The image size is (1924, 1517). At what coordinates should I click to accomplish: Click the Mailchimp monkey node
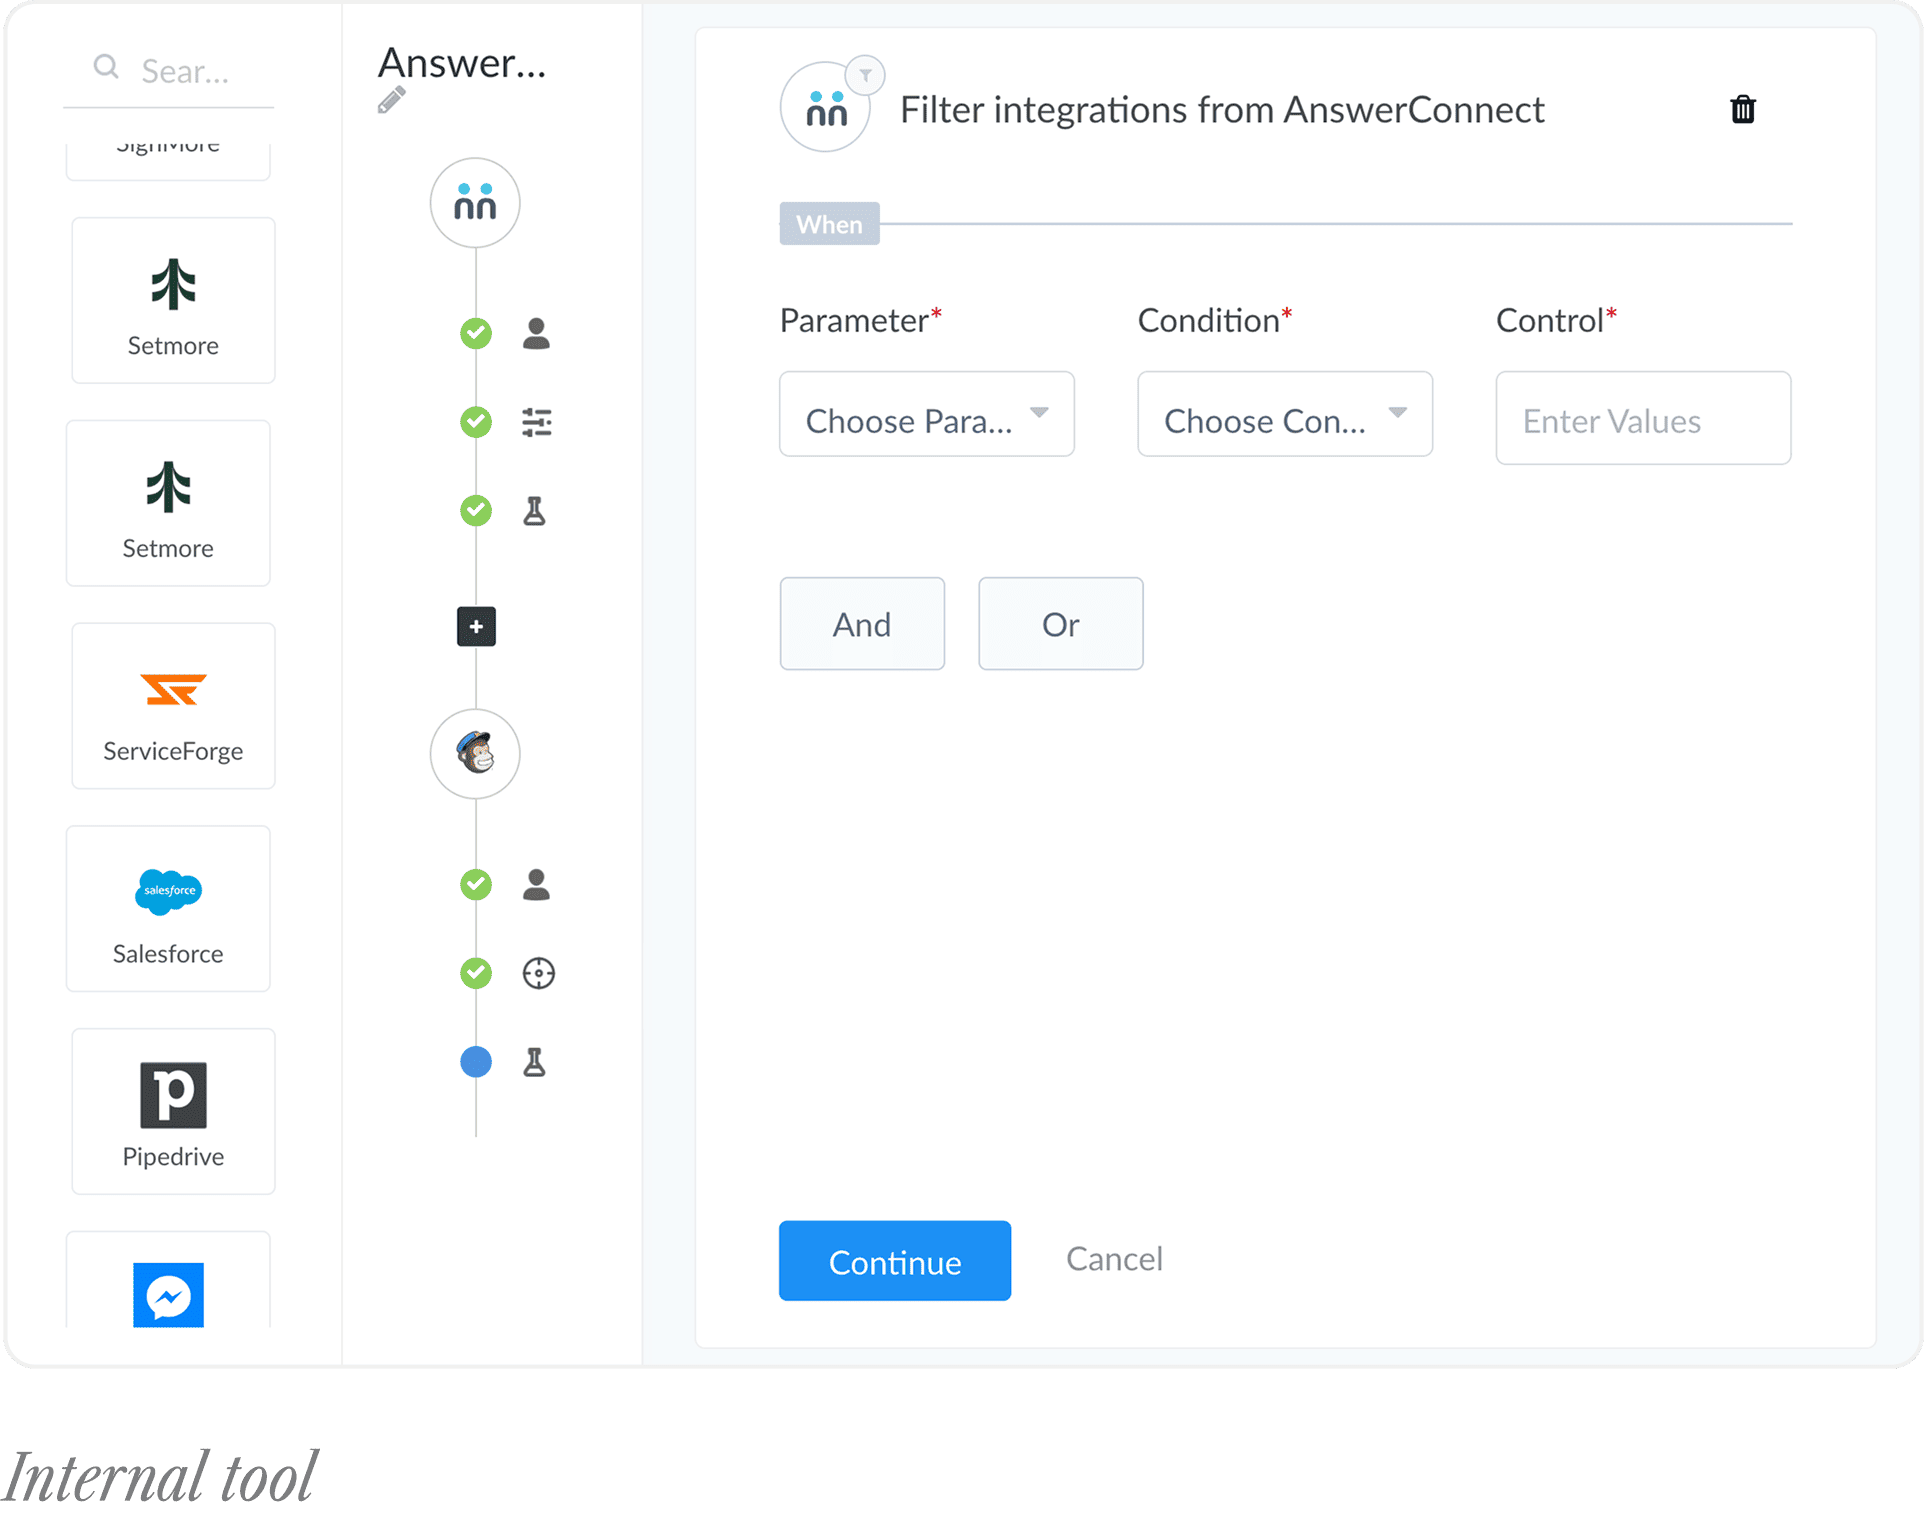coord(475,754)
